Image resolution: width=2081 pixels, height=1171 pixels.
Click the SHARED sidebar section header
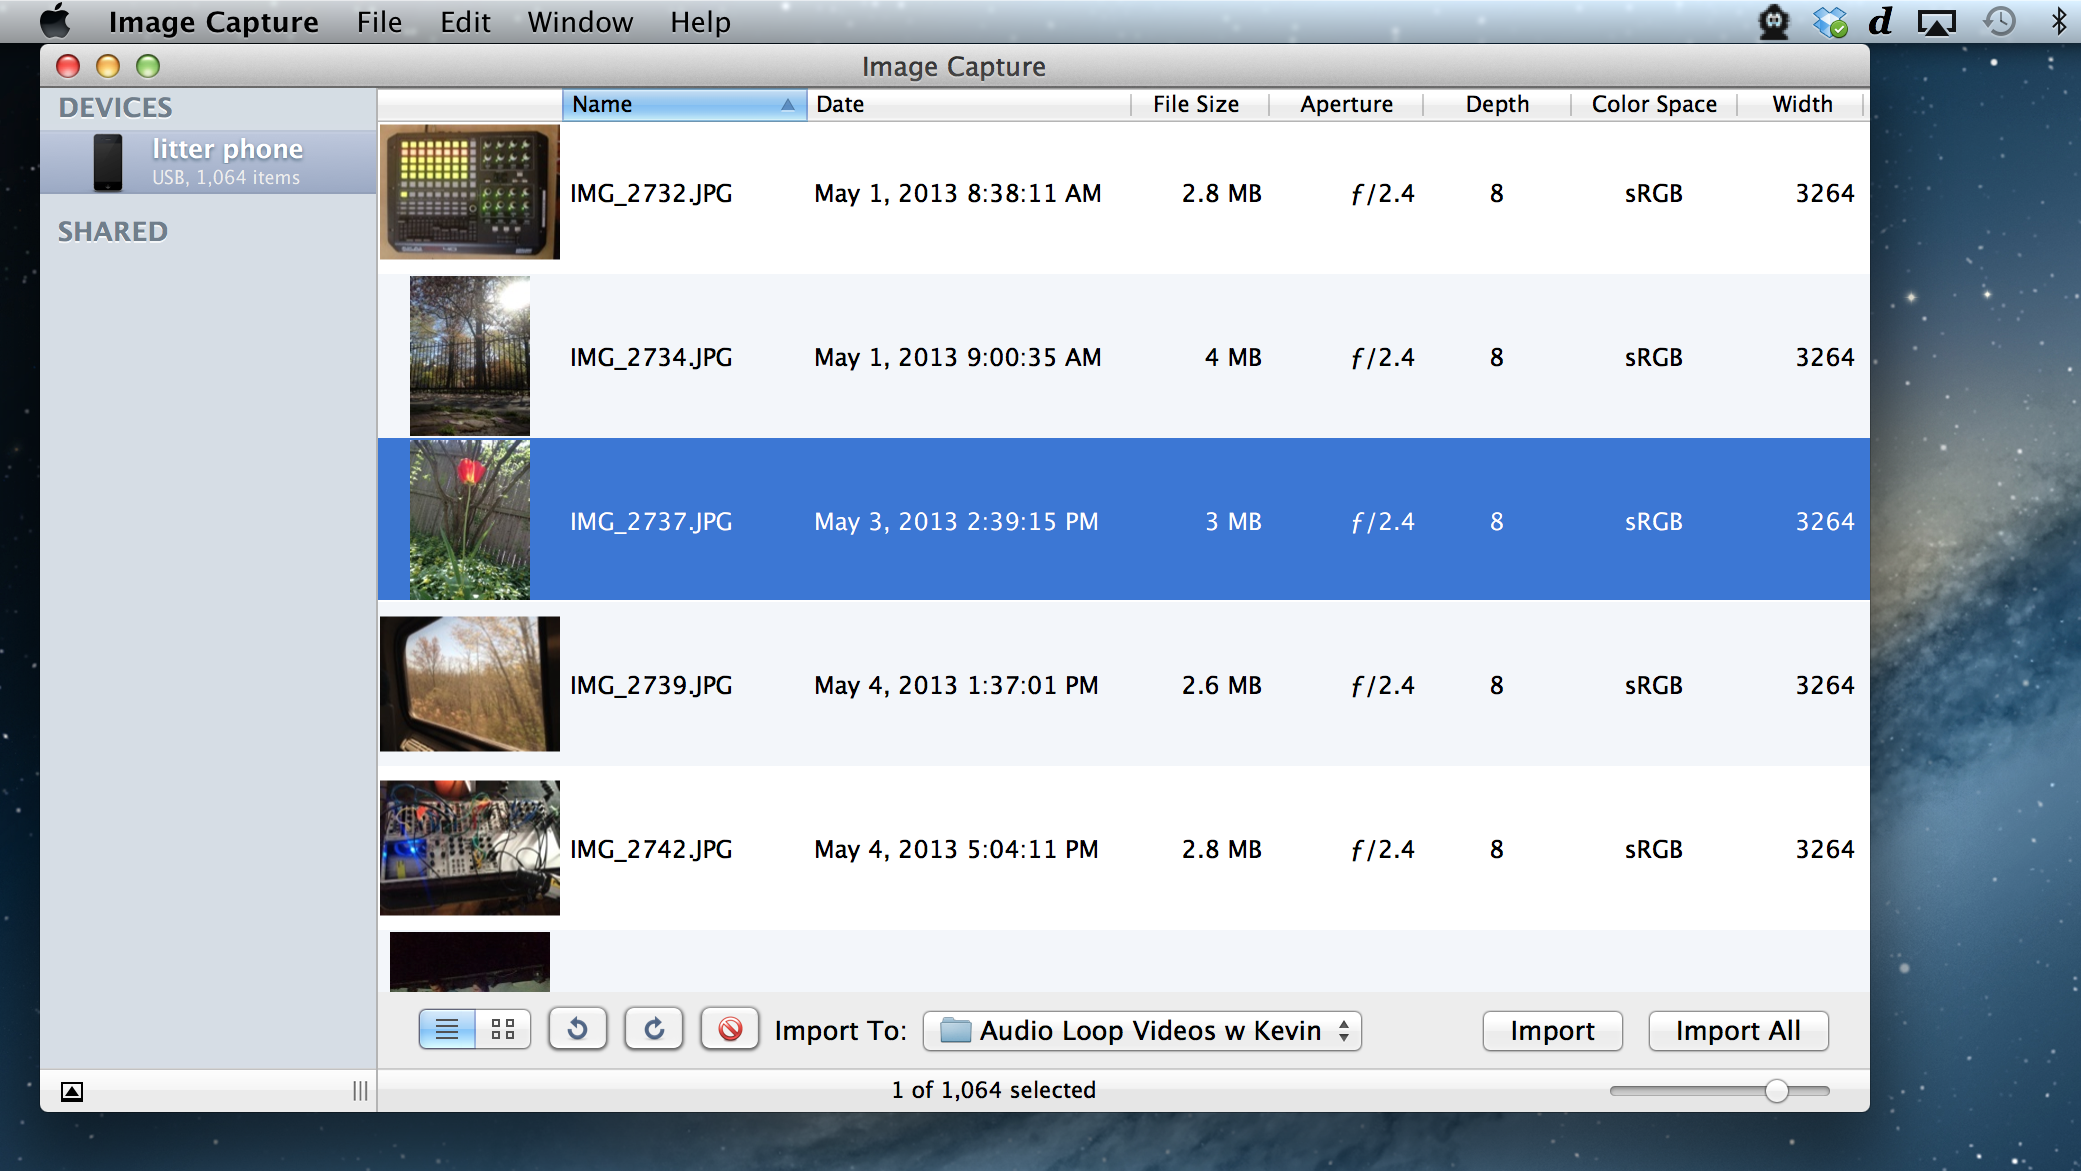click(113, 231)
